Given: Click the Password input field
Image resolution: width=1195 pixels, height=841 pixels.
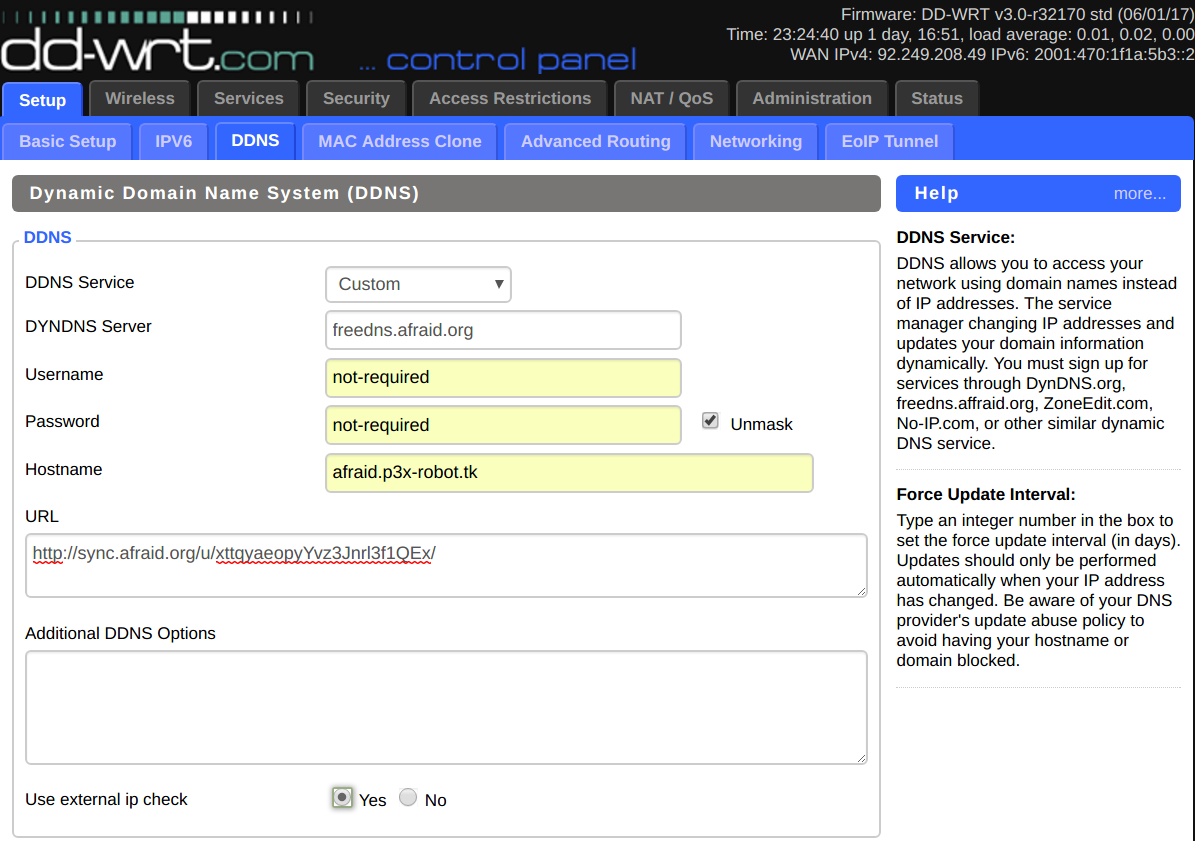Looking at the screenshot, I should [x=503, y=425].
